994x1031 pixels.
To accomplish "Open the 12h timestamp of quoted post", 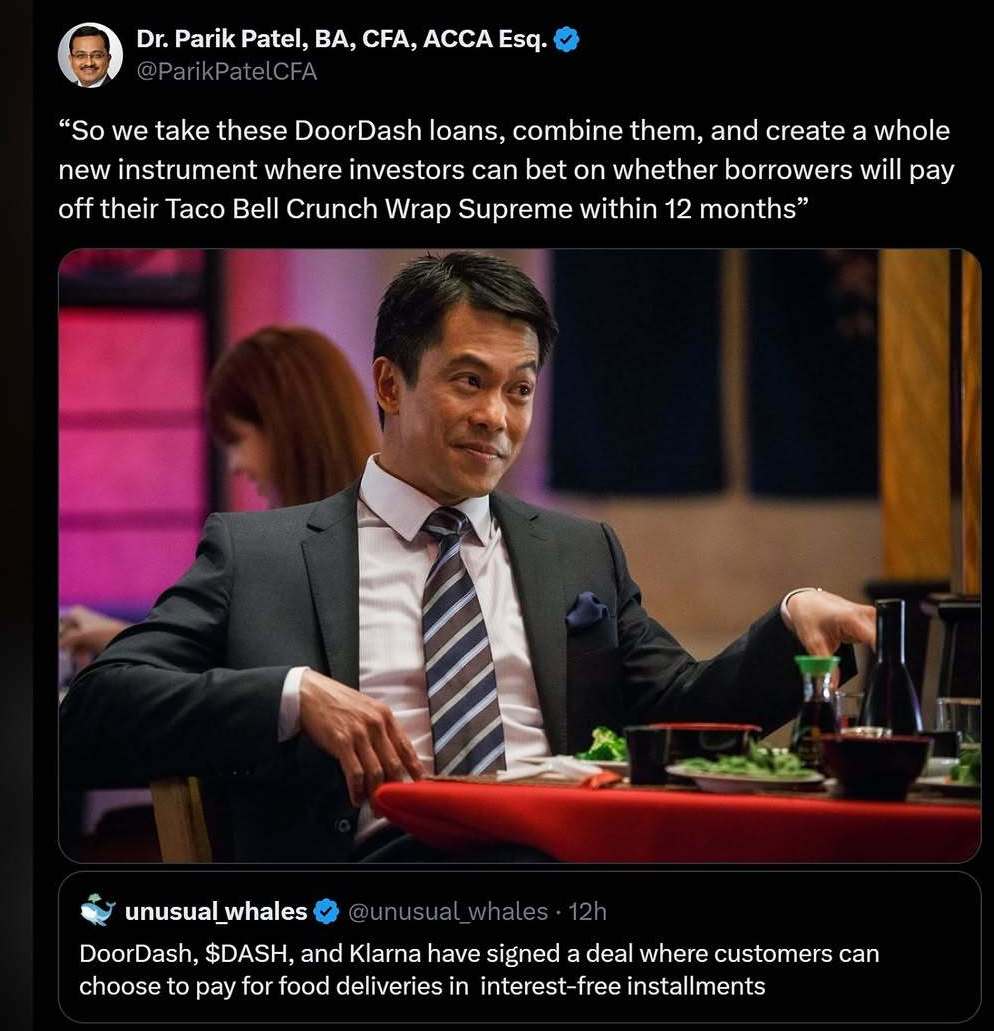I will tap(587, 911).
